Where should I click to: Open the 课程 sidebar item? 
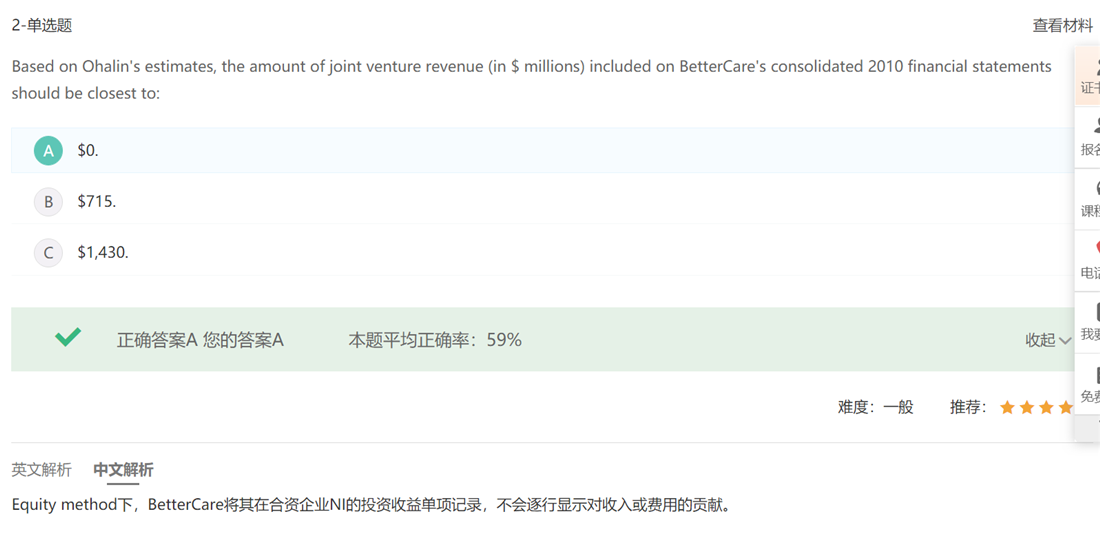(x=1090, y=199)
